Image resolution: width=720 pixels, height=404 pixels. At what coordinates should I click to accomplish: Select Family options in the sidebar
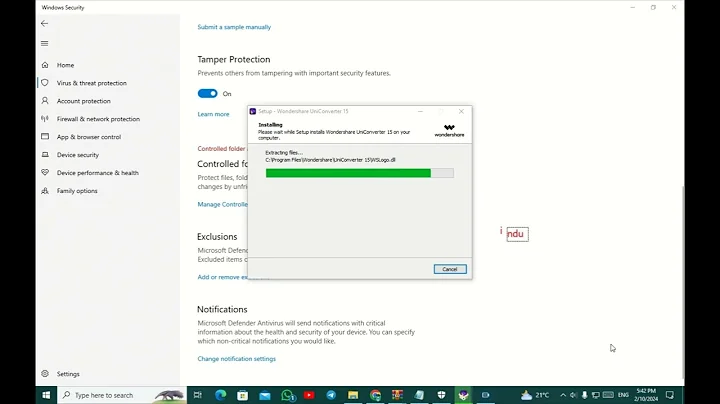pyautogui.click(x=77, y=191)
